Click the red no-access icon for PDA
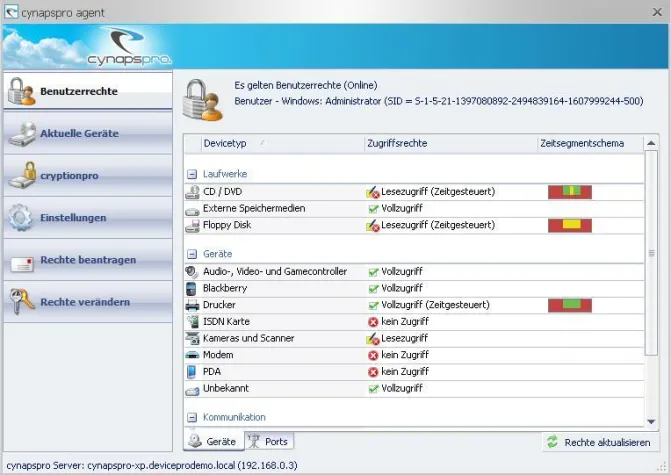This screenshot has height=475, width=671. [373, 372]
